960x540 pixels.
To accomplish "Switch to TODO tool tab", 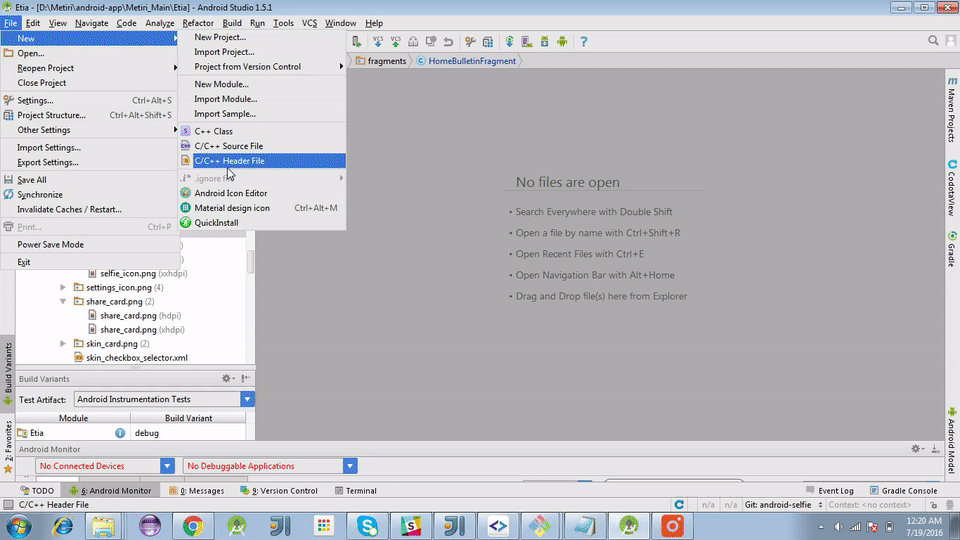I will tap(37, 490).
